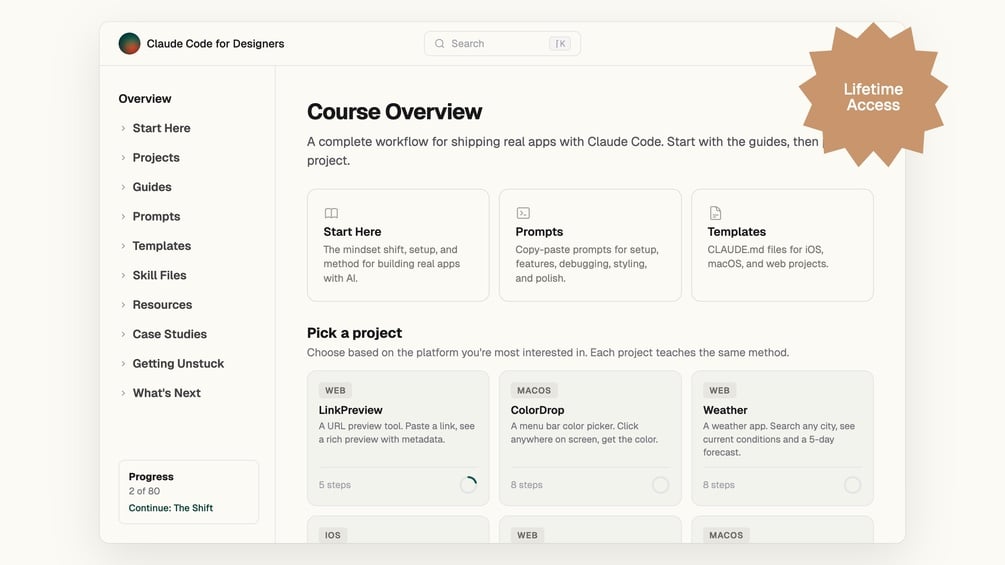This screenshot has width=1005, height=565.
Task: Expand the Resources section chevron
Action: click(x=123, y=305)
